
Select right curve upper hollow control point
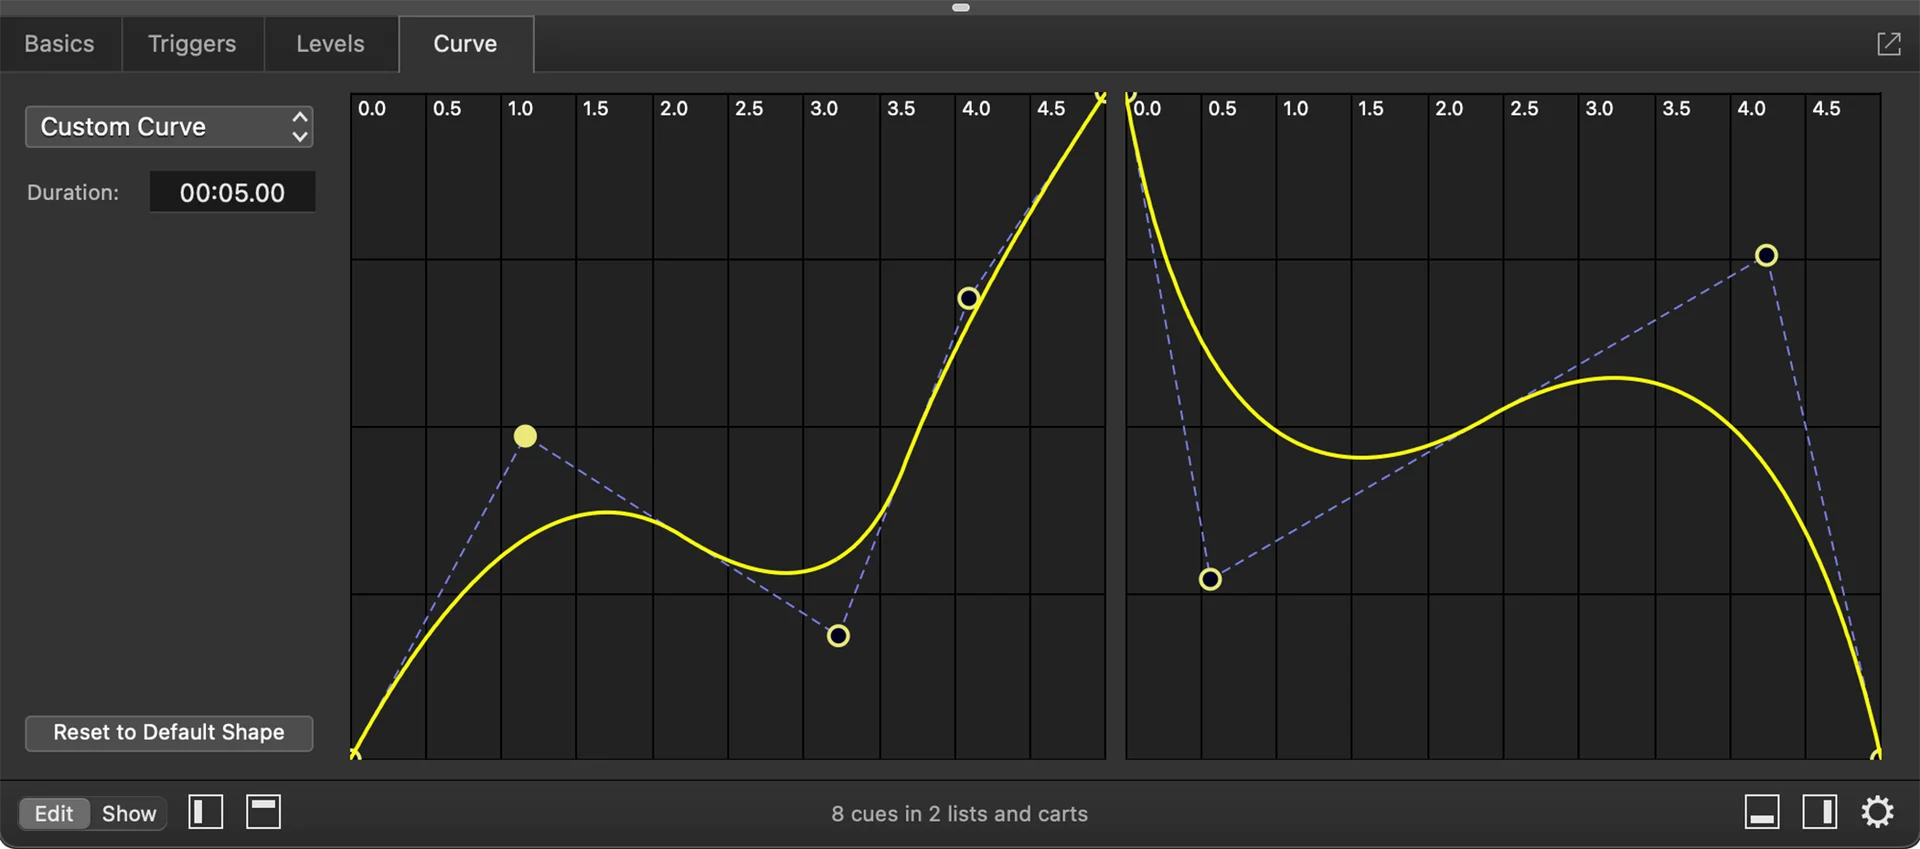point(1766,255)
